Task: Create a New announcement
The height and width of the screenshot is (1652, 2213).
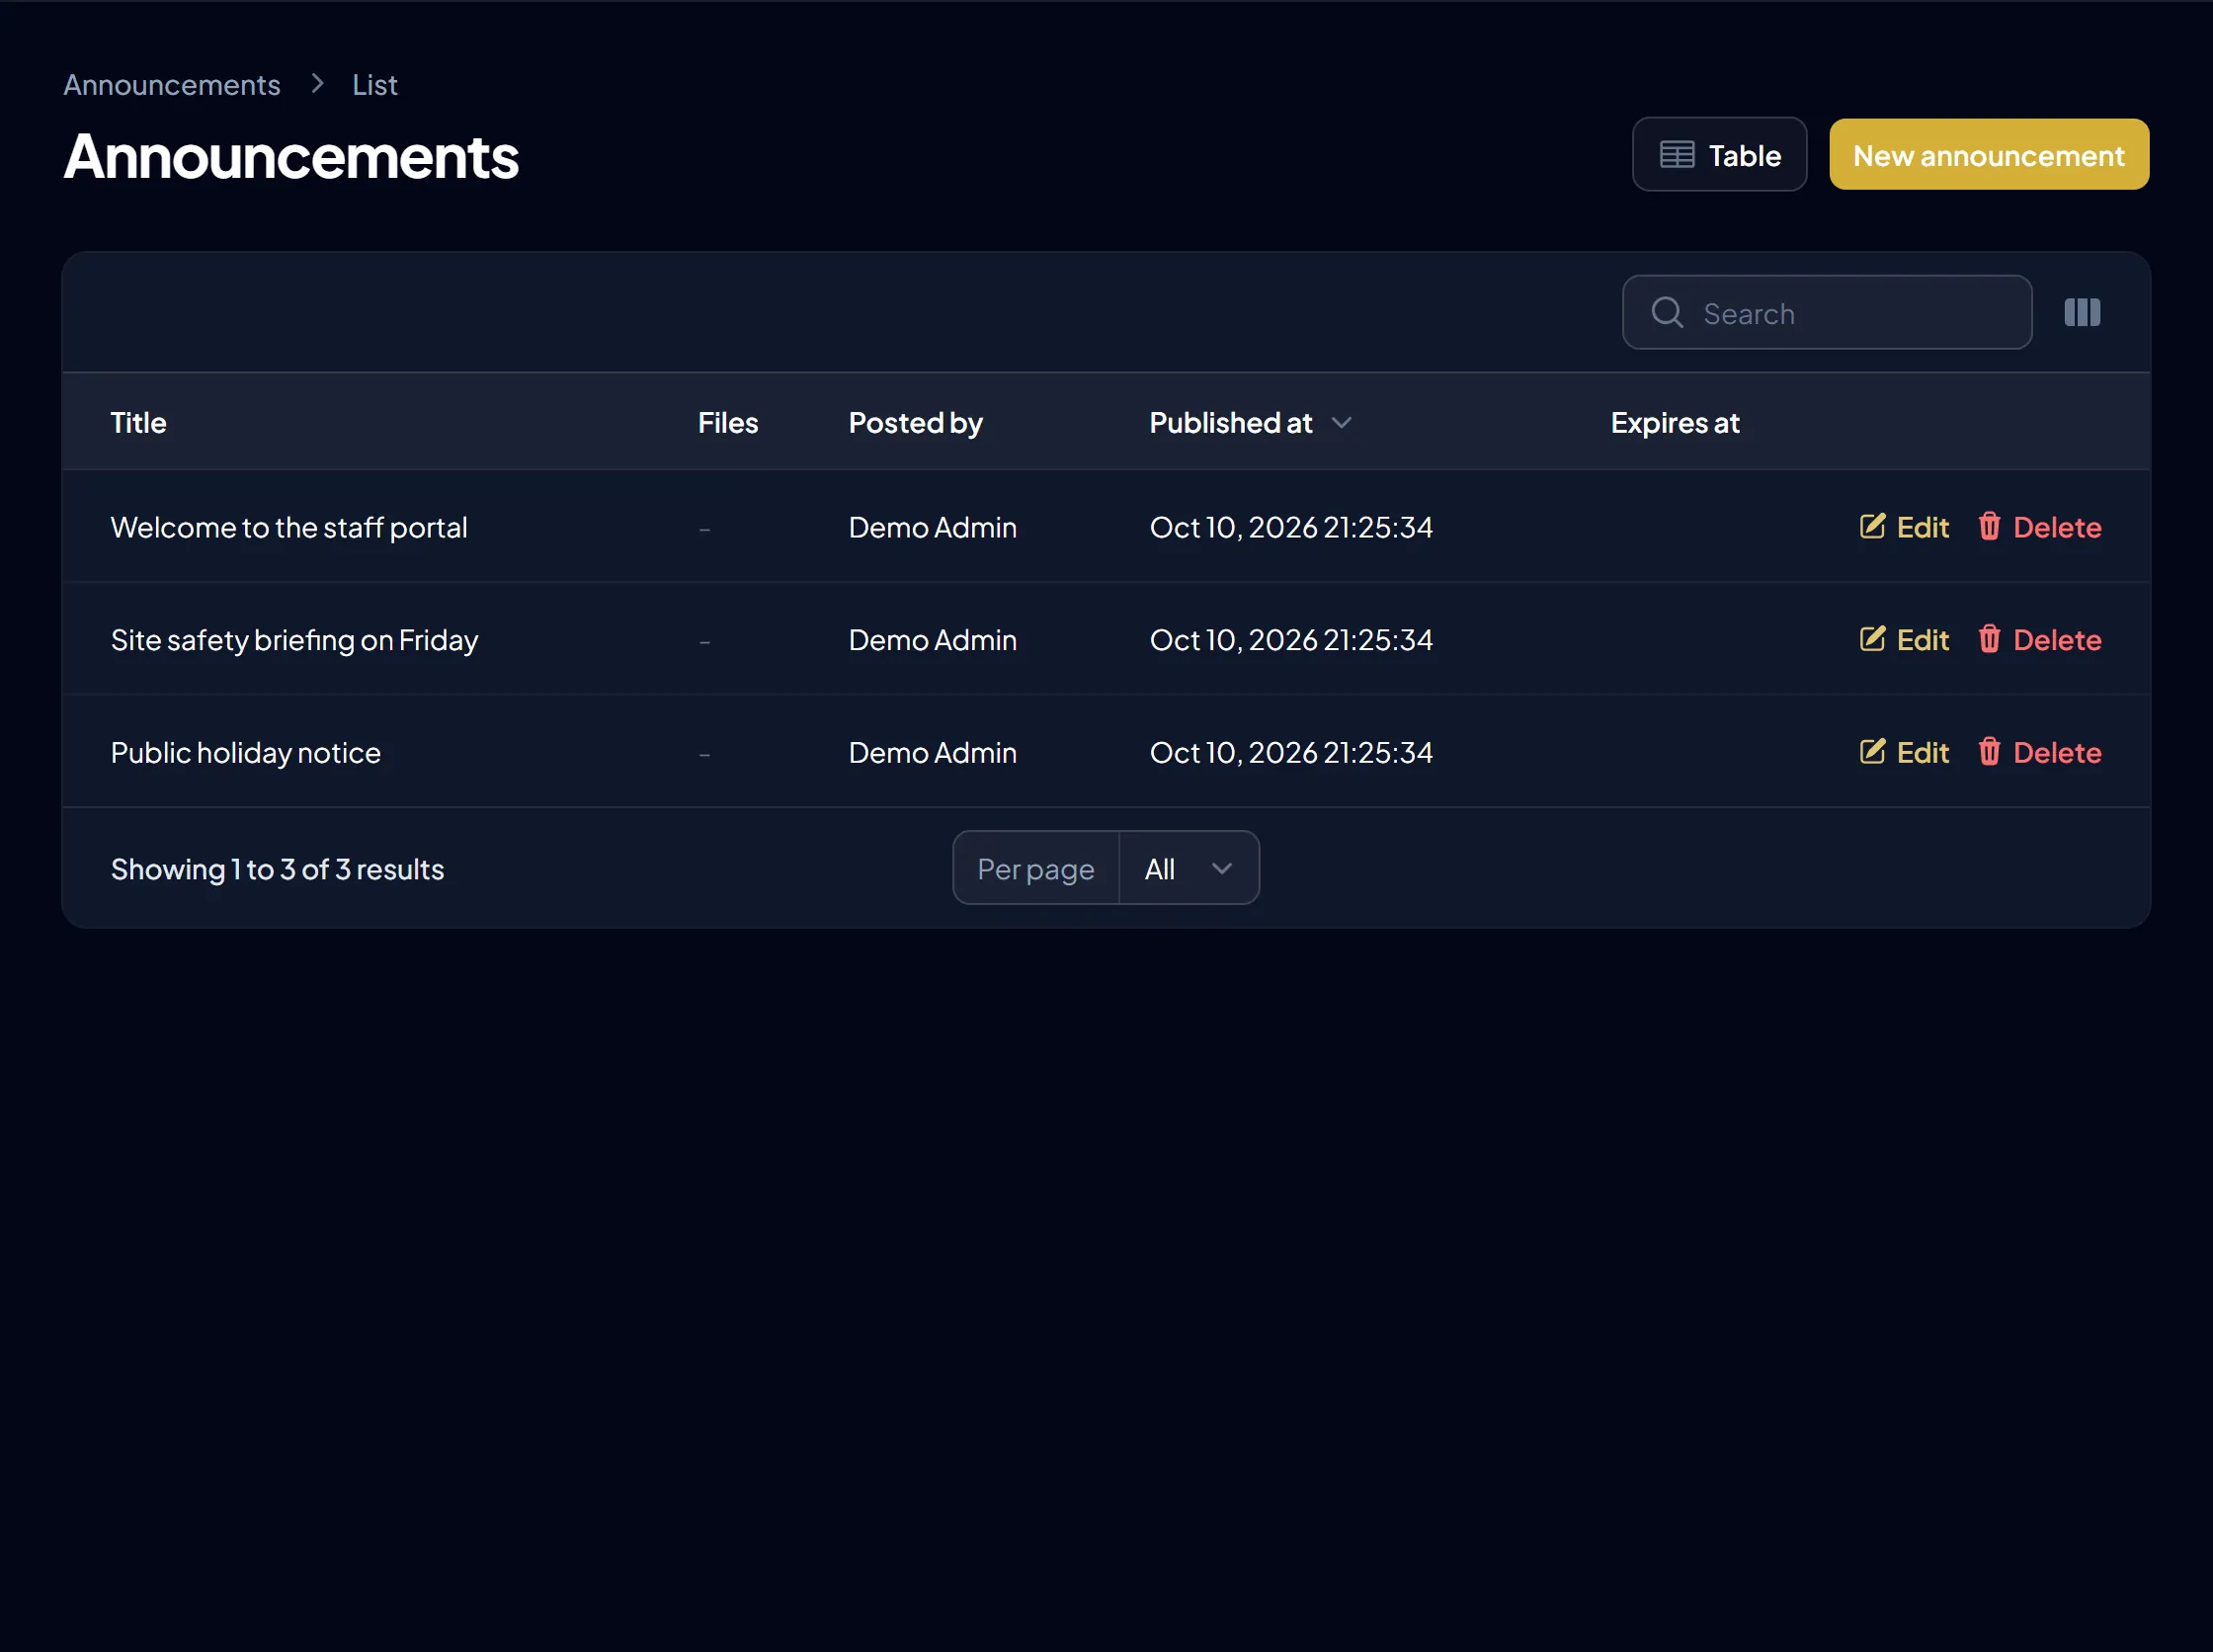Action: 1988,155
